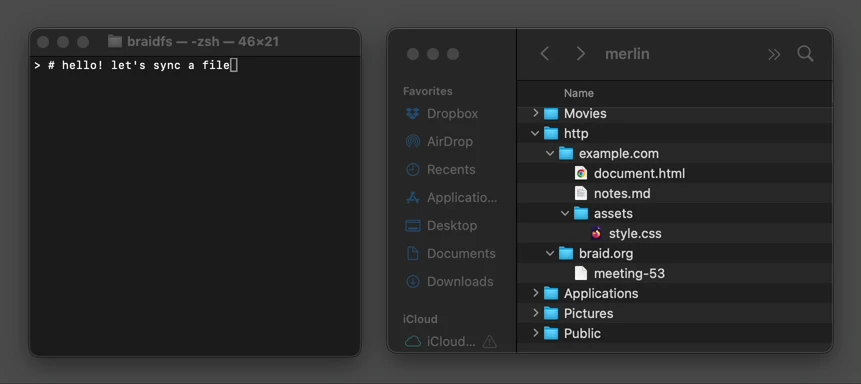Click the forward navigation arrow
861x384 pixels.
tap(580, 54)
